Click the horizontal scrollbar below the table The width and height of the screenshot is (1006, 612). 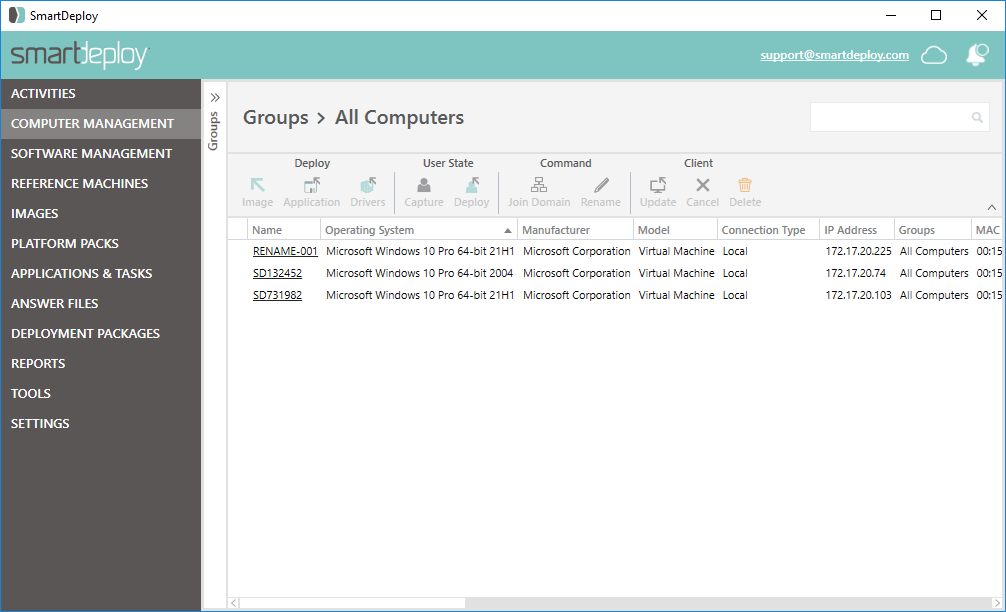point(350,603)
